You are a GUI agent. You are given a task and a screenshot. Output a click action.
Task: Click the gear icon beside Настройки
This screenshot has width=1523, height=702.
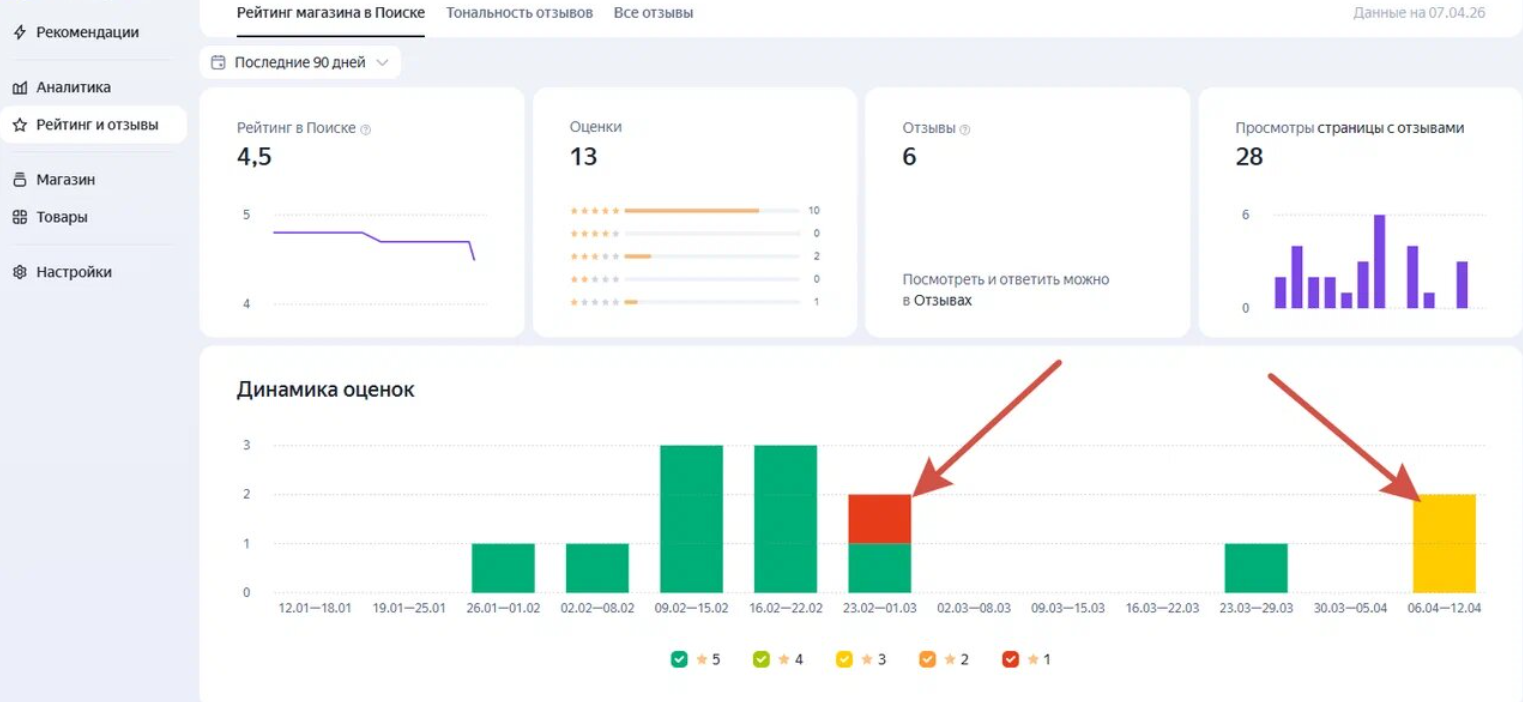(x=19, y=272)
